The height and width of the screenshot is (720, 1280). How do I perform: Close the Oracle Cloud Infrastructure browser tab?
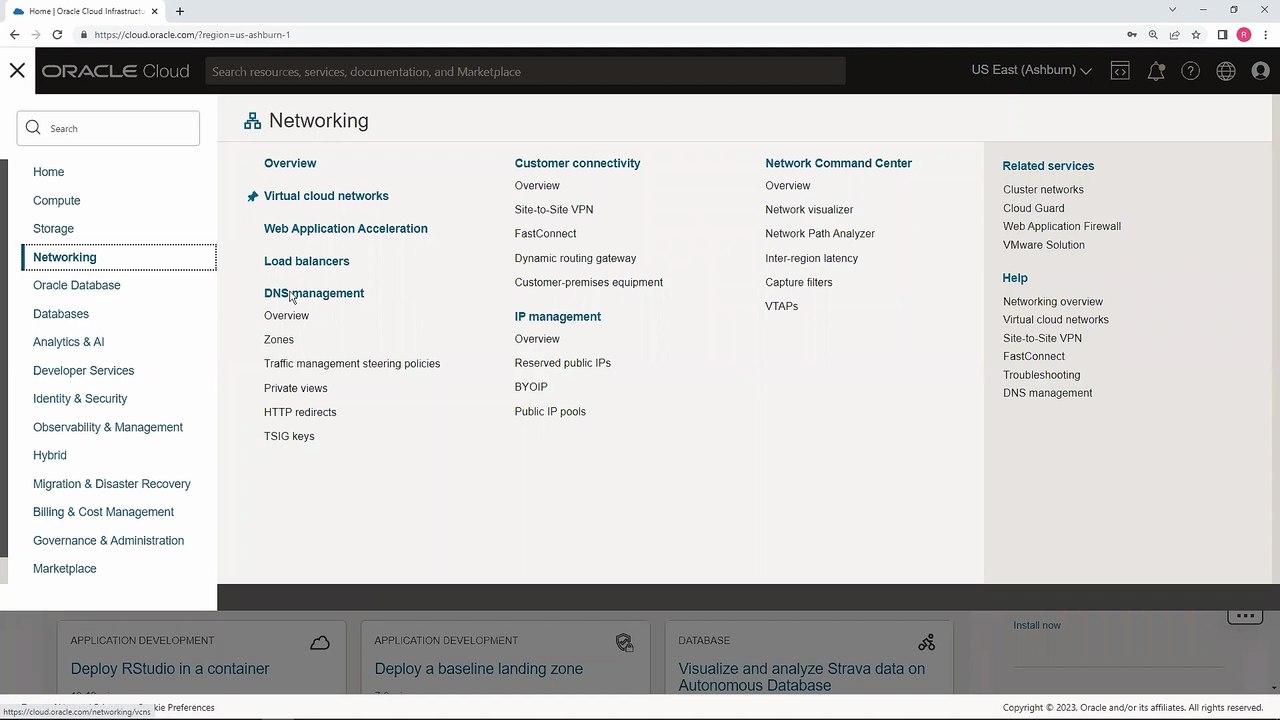155,11
